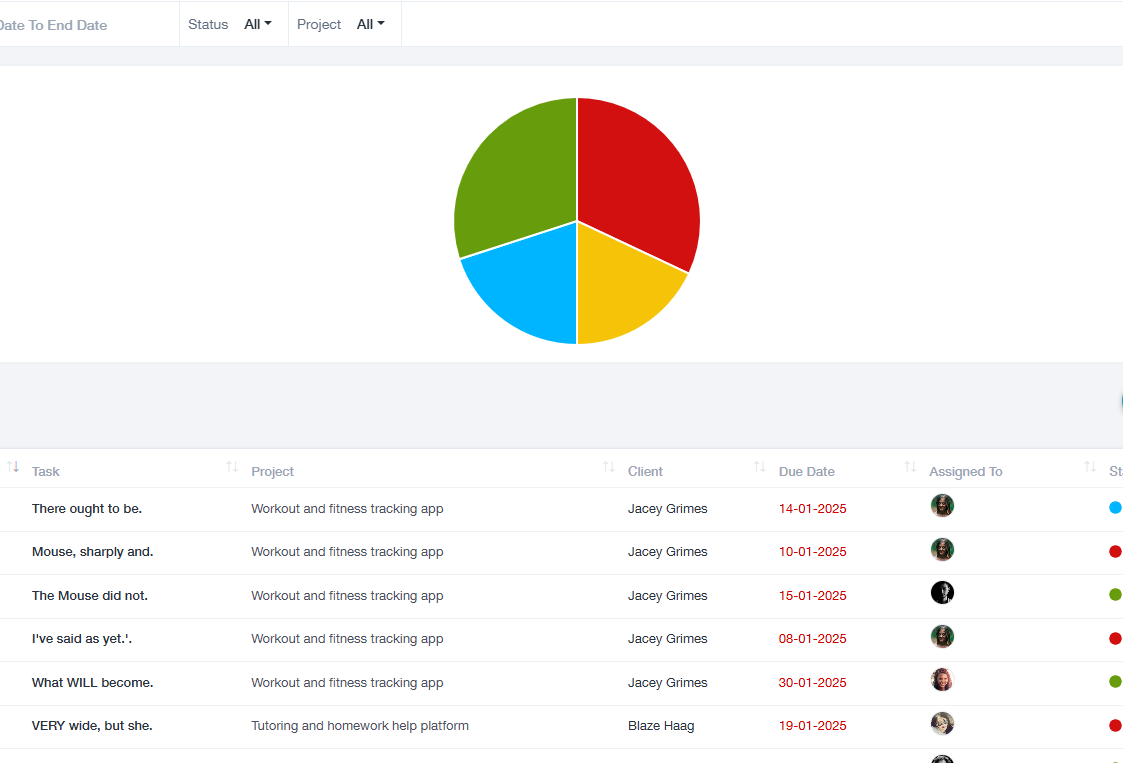Sort by Due Date using arrows icon
Viewport: 1123px width, 763px height.
(910, 468)
